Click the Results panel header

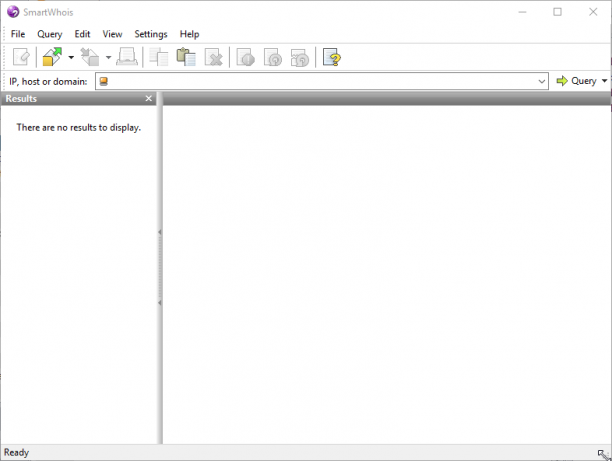click(x=78, y=98)
